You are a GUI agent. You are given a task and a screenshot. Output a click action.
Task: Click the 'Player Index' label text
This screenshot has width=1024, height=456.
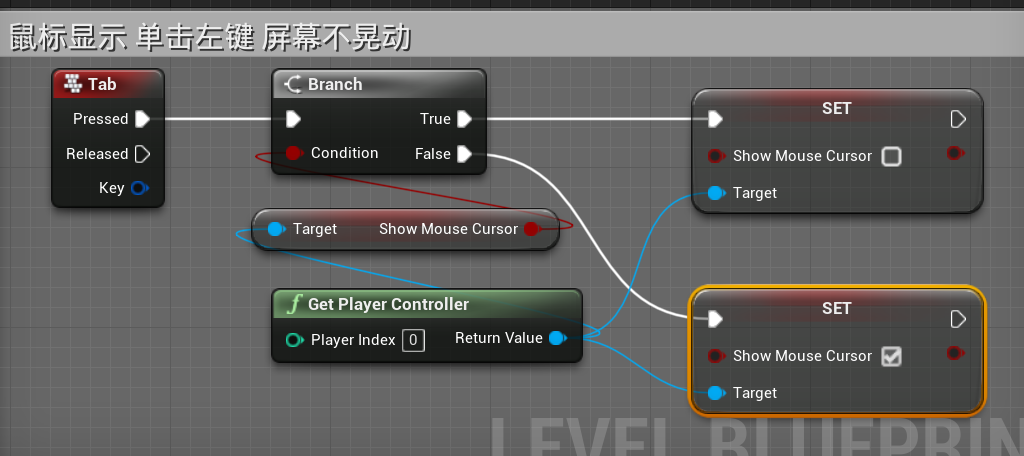(x=353, y=340)
